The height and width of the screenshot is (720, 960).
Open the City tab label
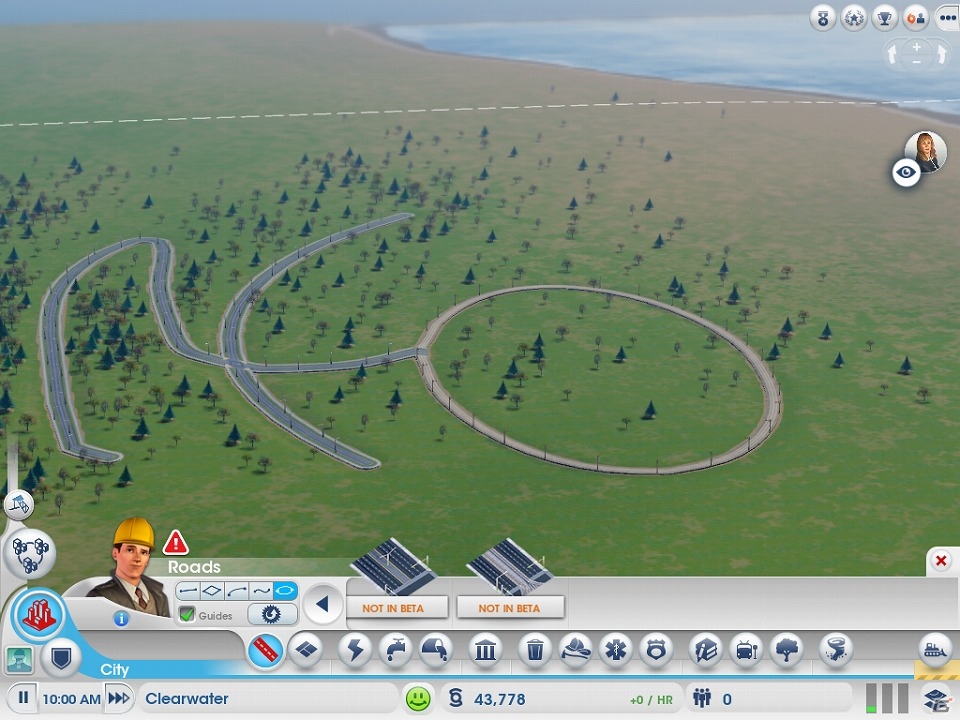[114, 669]
